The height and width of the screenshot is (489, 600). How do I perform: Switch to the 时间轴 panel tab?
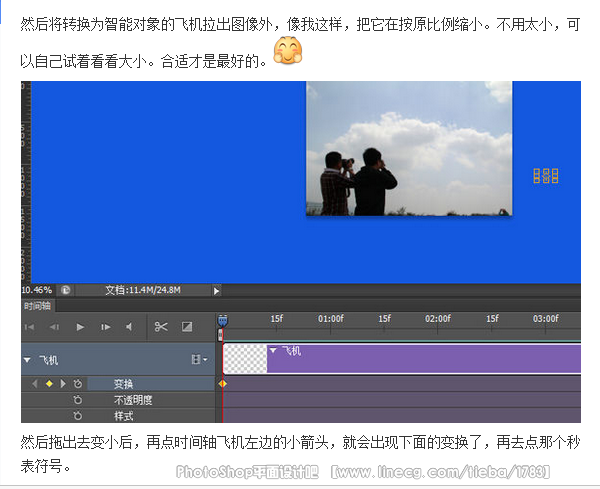(38, 306)
